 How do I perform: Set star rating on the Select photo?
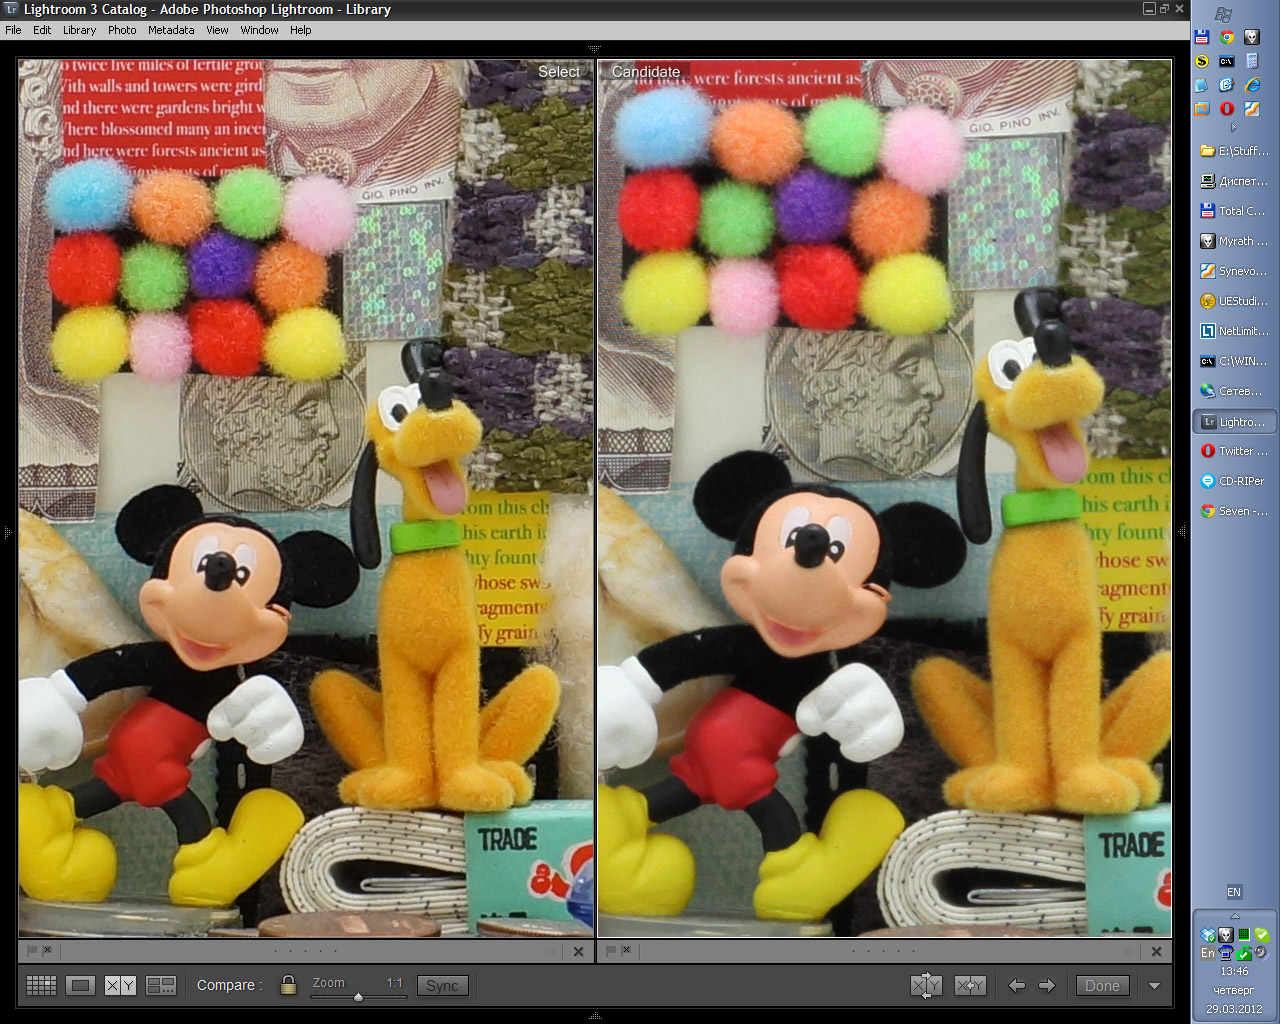click(x=306, y=951)
